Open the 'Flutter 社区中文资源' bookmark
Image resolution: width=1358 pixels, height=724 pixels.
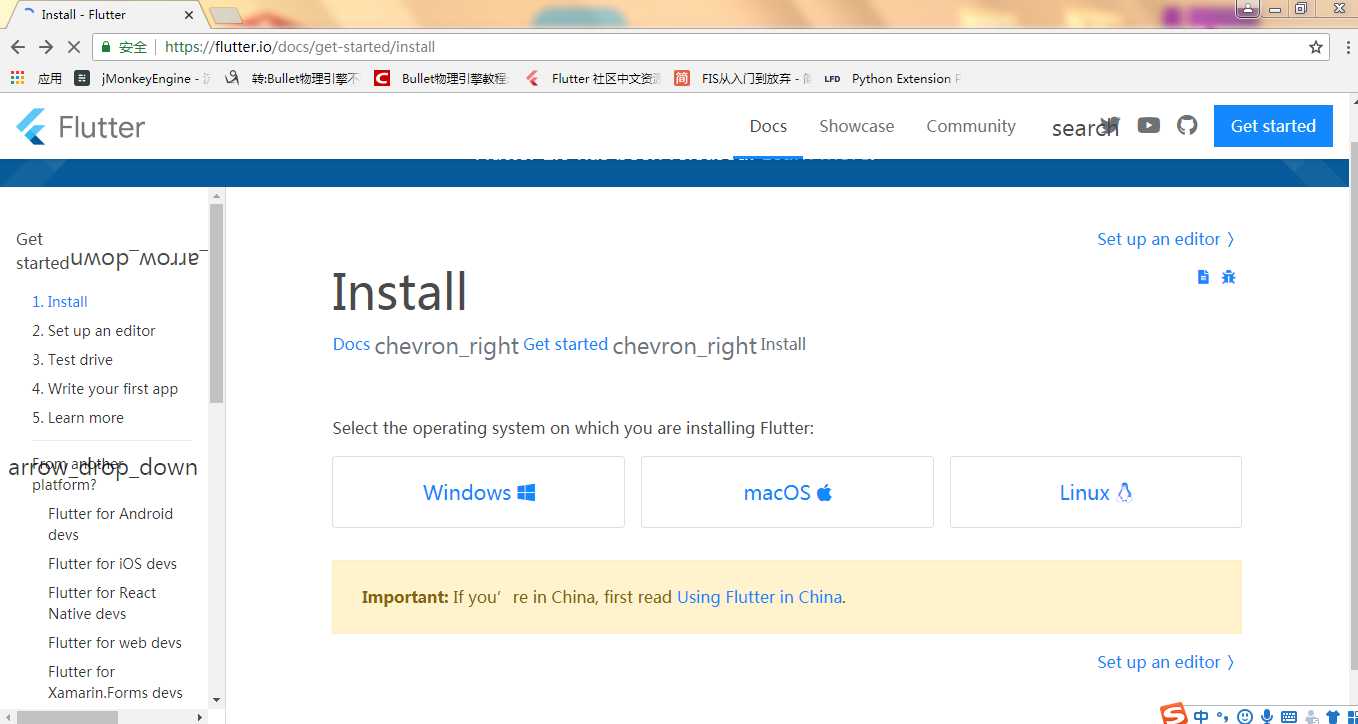593,78
